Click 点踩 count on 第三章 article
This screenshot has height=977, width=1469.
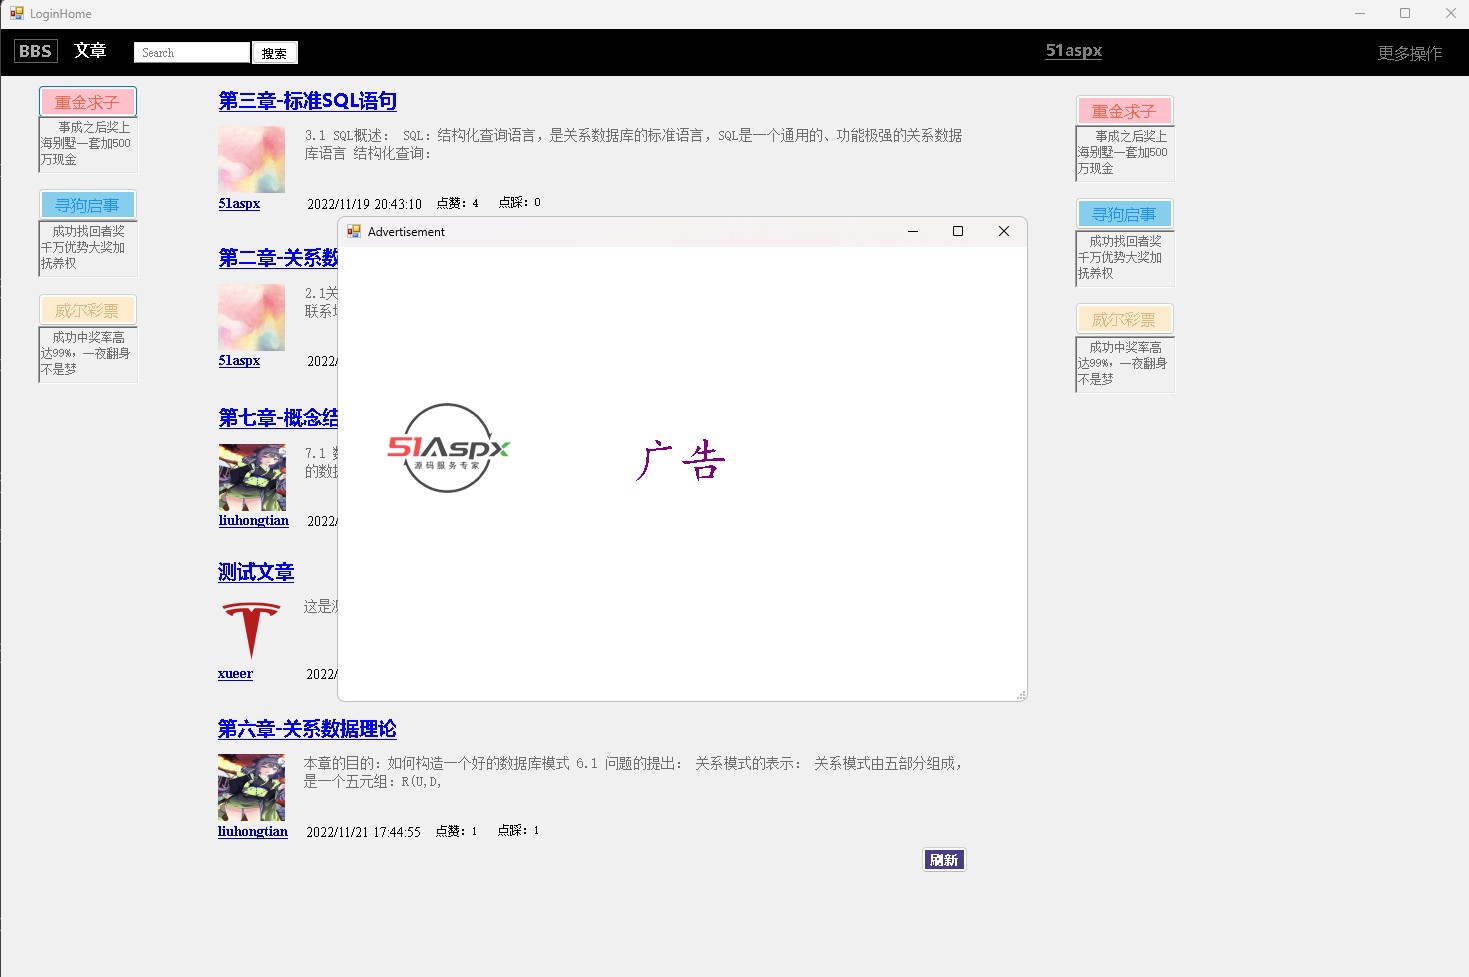[x=520, y=202]
